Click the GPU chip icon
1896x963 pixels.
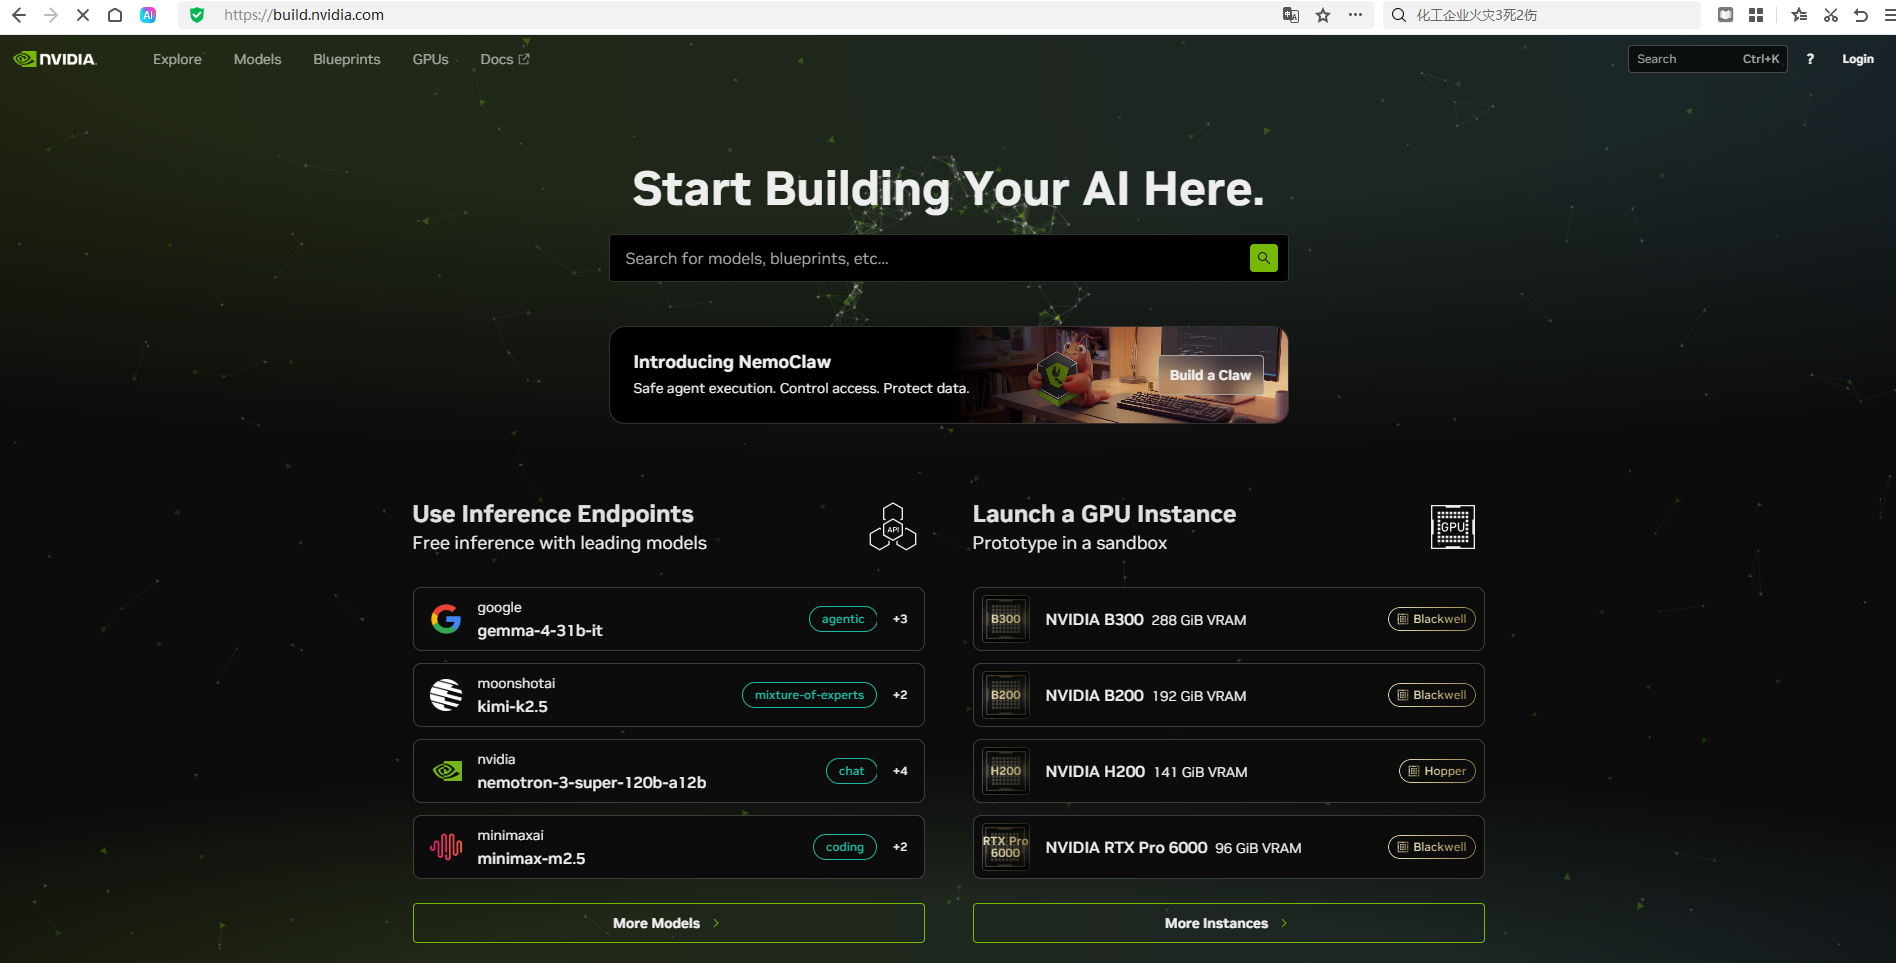(x=1453, y=527)
